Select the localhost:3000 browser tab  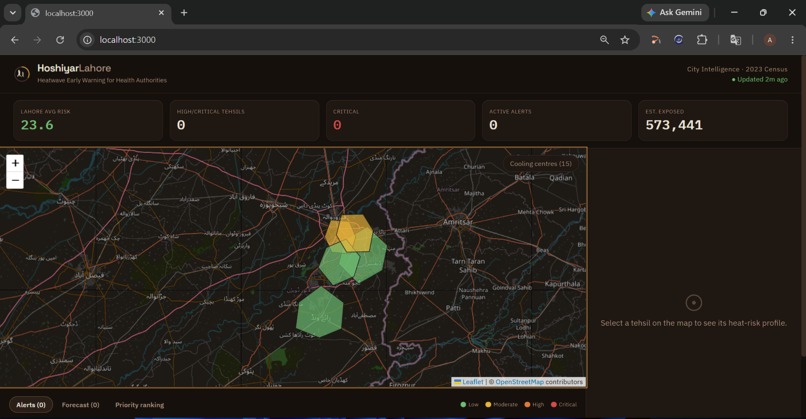[x=98, y=13]
